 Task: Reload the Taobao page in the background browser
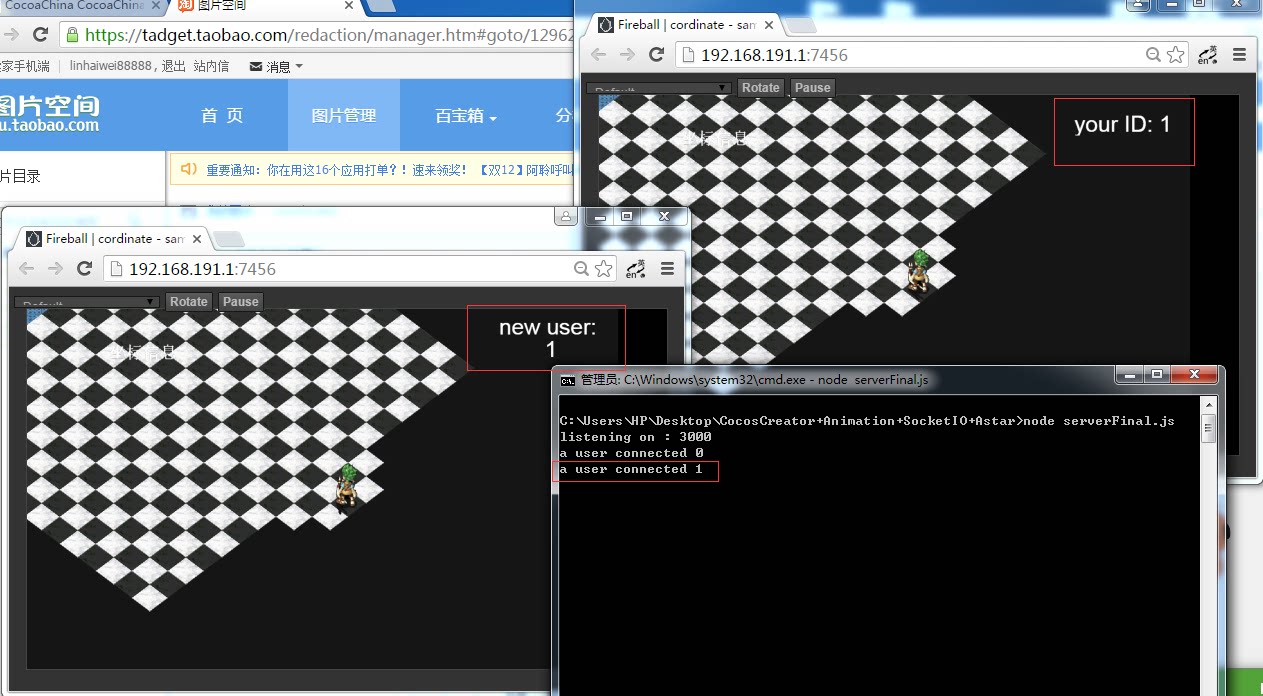(40, 35)
